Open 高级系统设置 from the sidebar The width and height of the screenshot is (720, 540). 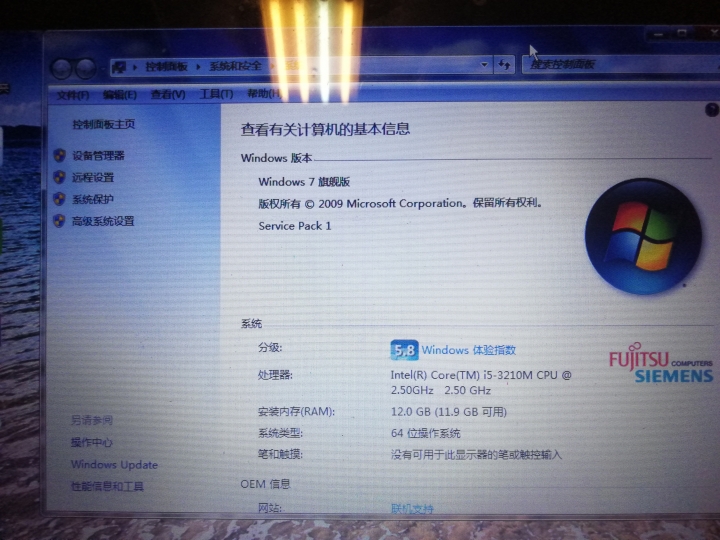pyautogui.click(x=103, y=221)
